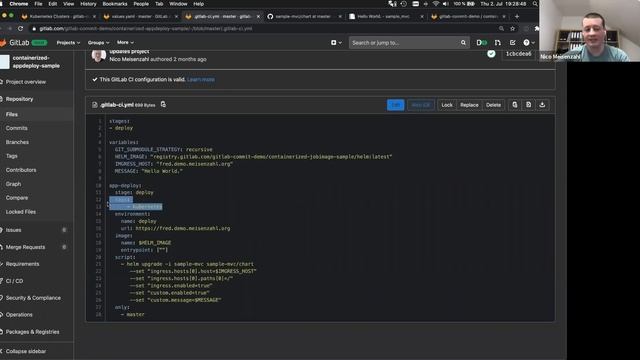The width and height of the screenshot is (640, 360).
Task: Open the Window menu
Action: [178, 4]
